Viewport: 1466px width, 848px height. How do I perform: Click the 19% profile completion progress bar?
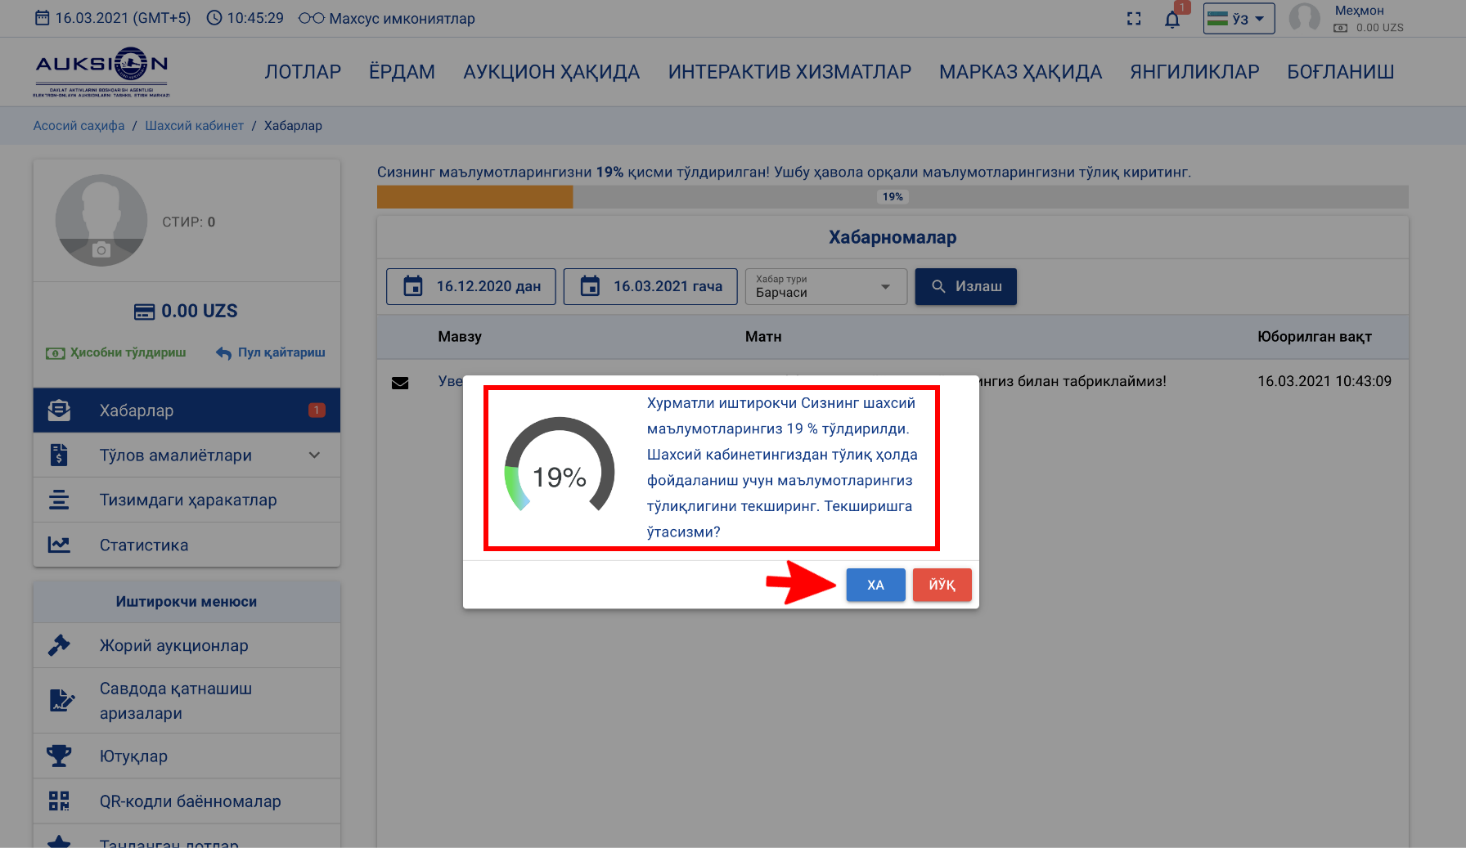(891, 197)
